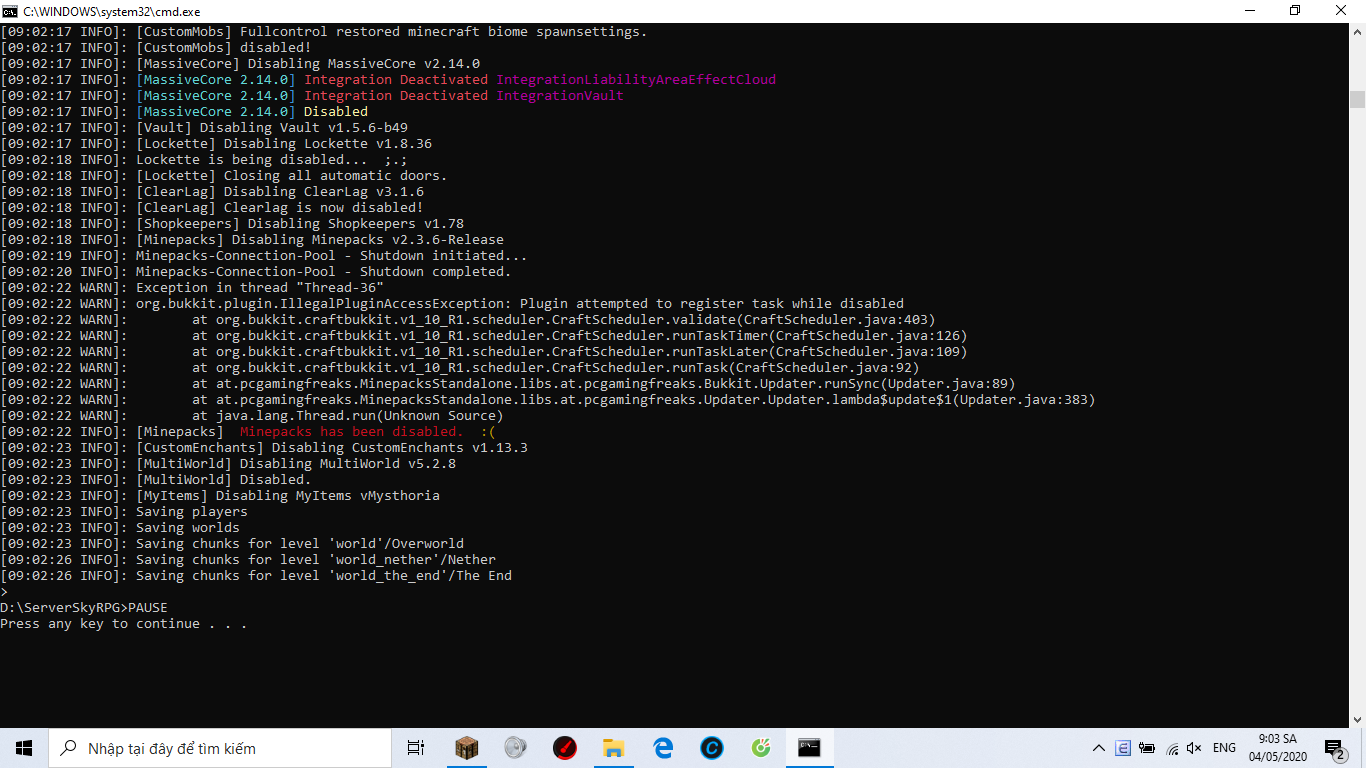Viewport: 1366px width, 768px height.
Task: Click "Shutdown initiated..." log text
Action: tap(444, 256)
